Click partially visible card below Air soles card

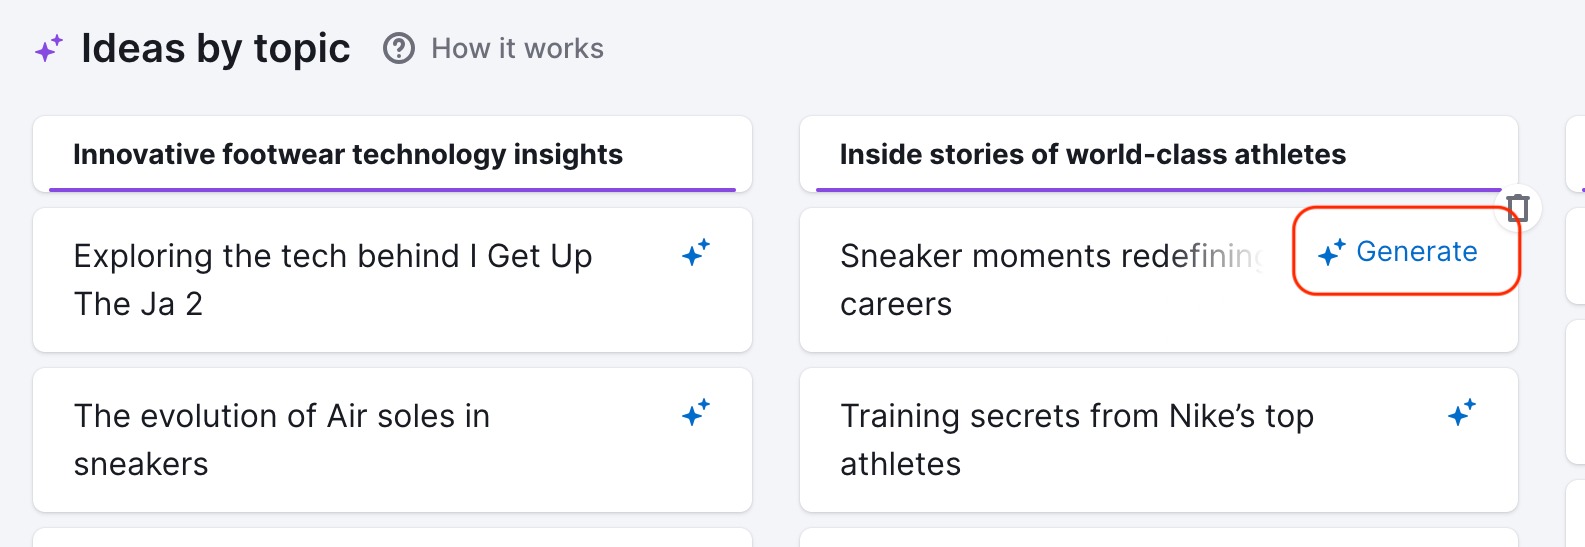(392, 538)
